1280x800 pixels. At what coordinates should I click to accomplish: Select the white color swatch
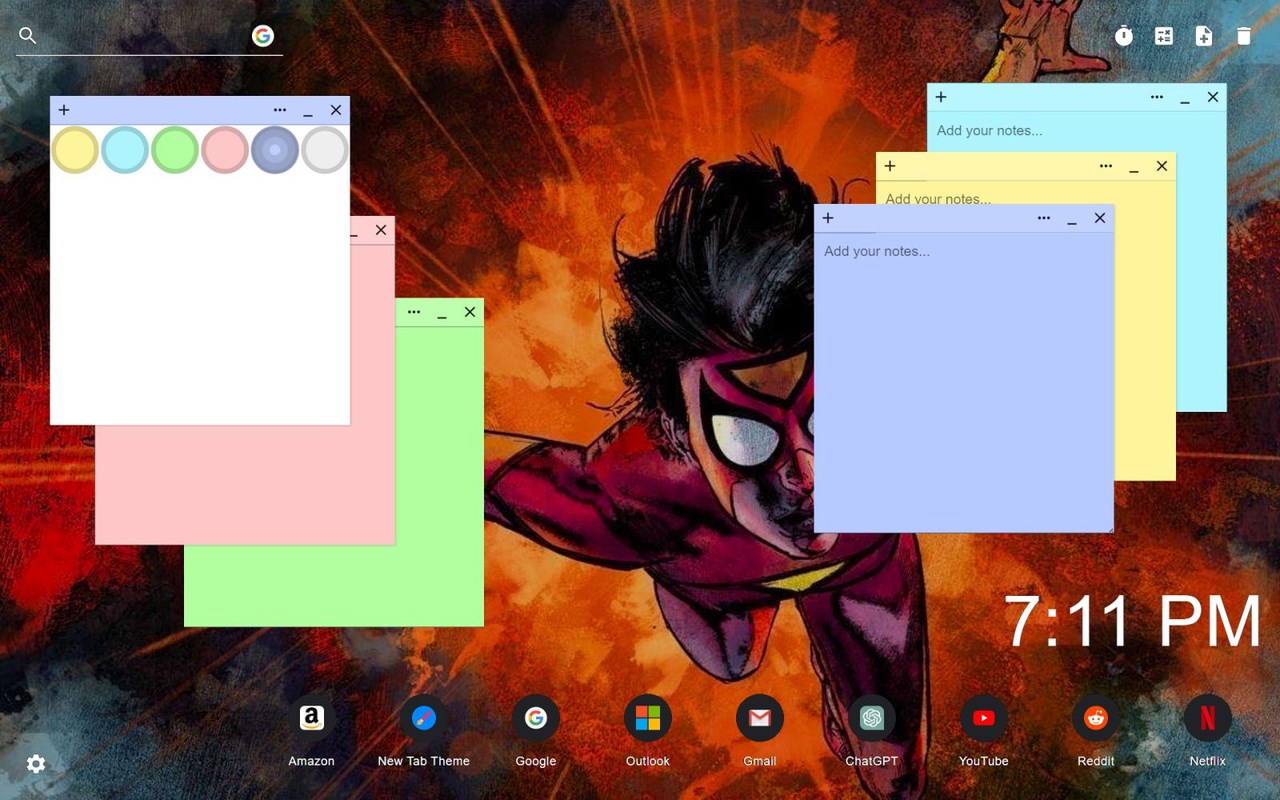[325, 150]
